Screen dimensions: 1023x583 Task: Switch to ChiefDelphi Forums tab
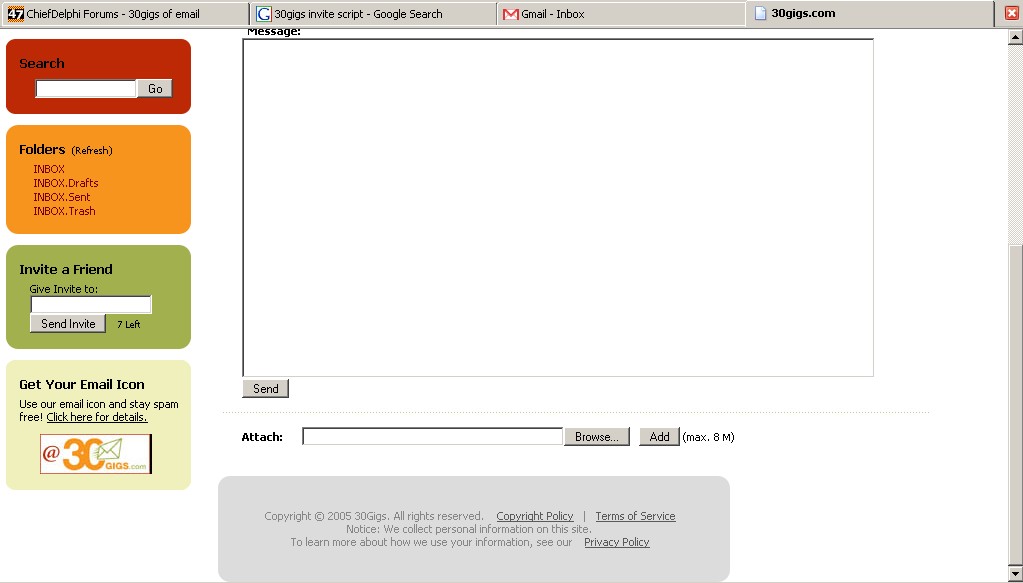coord(125,14)
